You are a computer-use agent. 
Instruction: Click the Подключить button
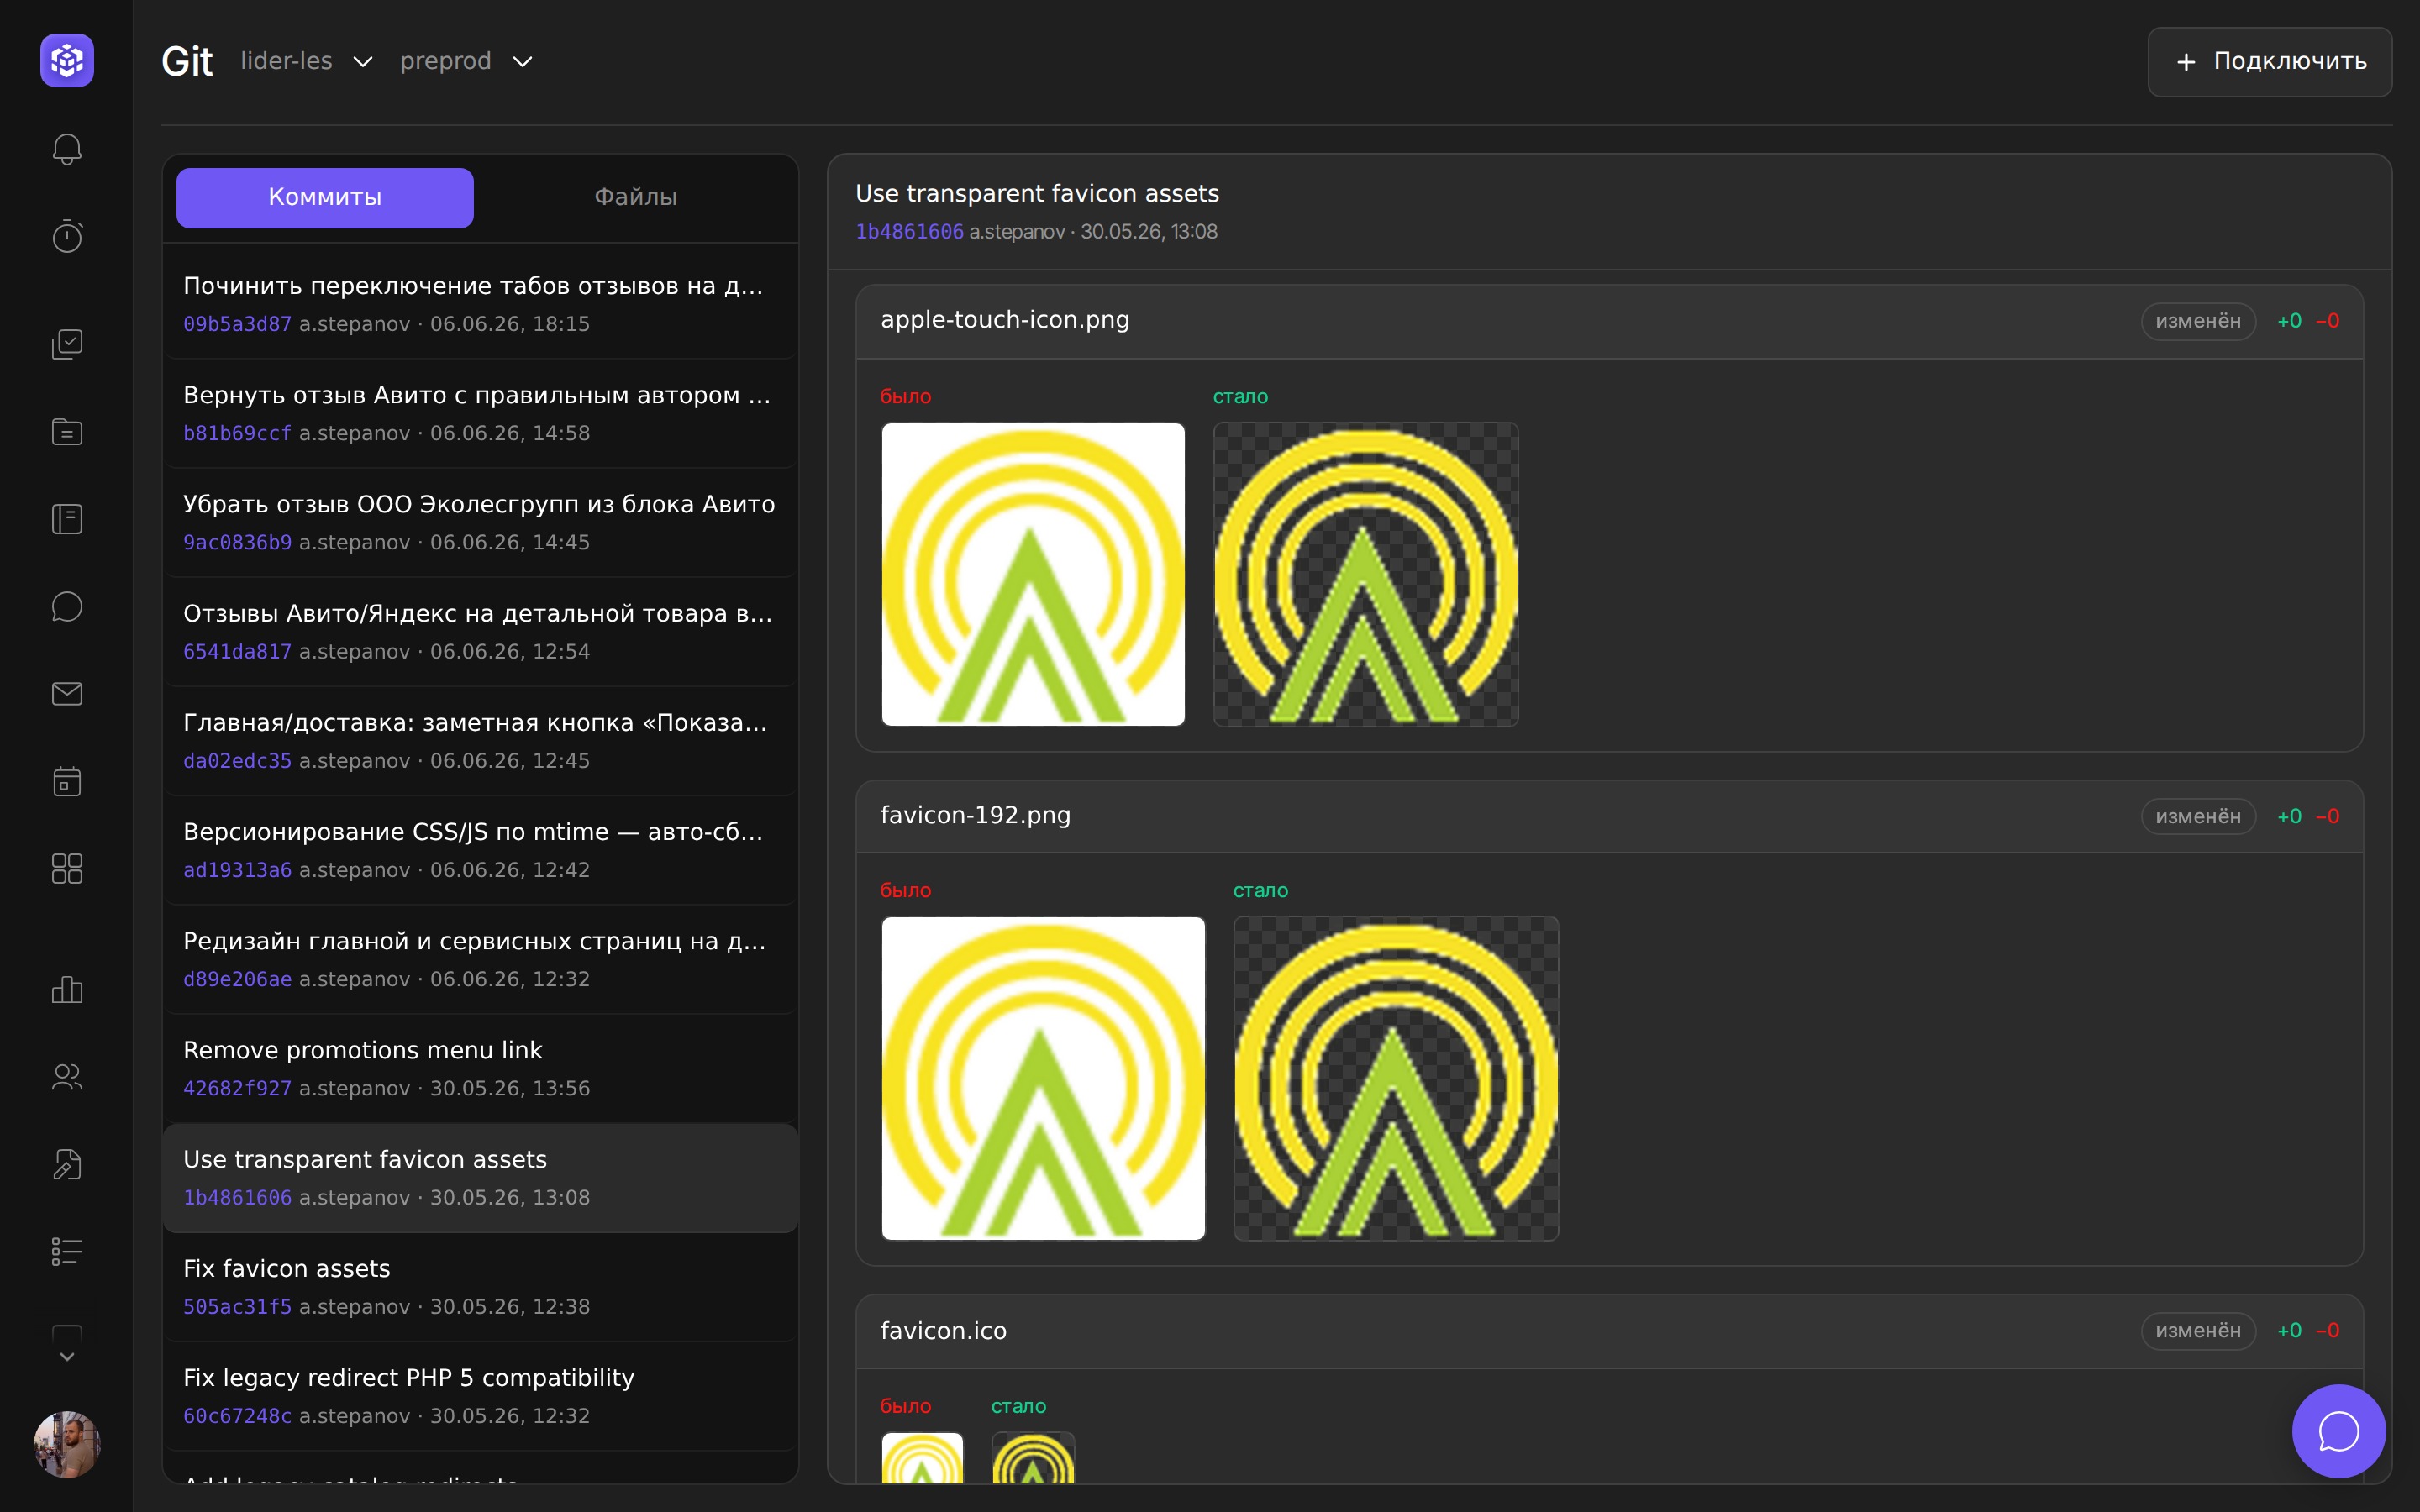click(2269, 62)
